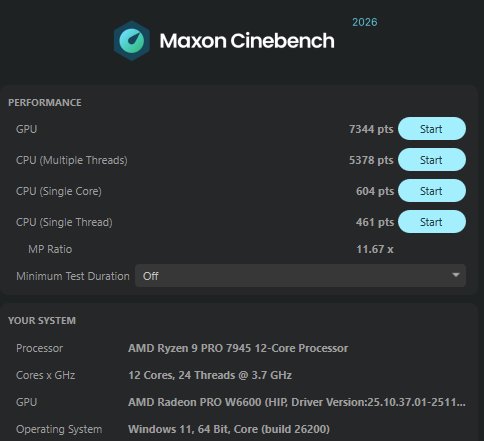This screenshot has width=484, height=441.
Task: Start the CPU Single Thread benchmark
Action: click(x=432, y=222)
